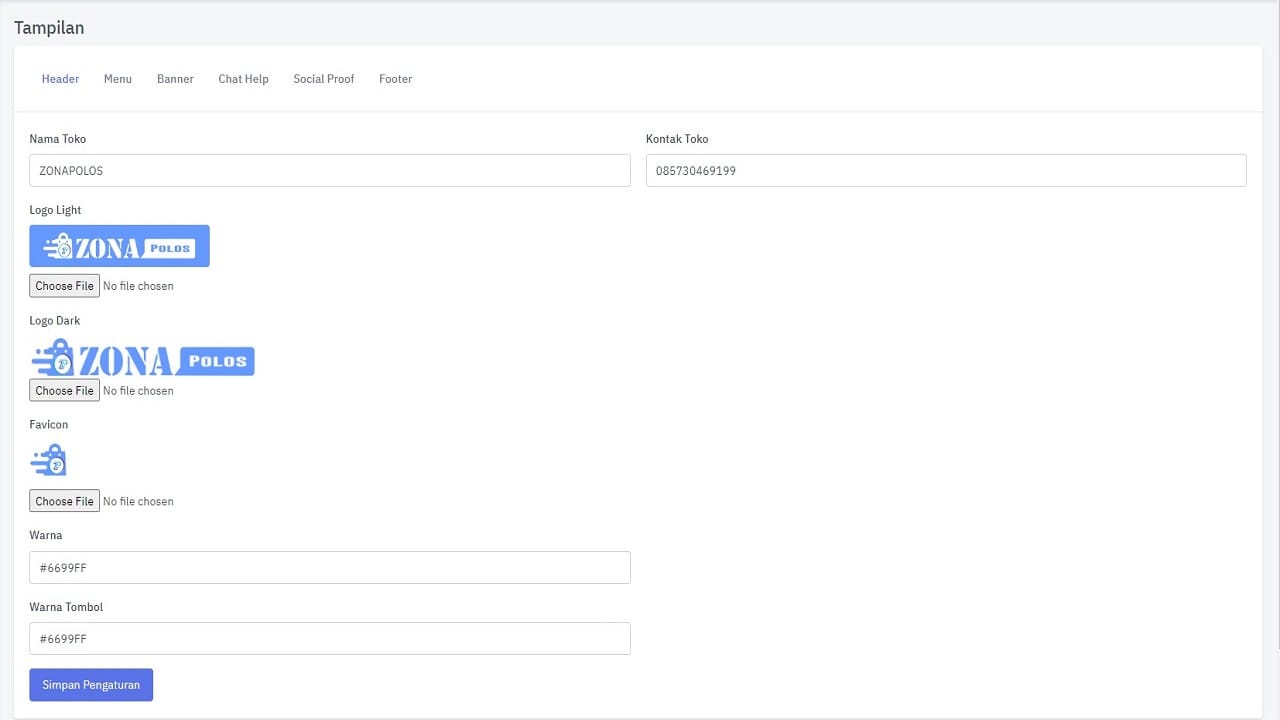Image resolution: width=1280 pixels, height=720 pixels.
Task: Switch to the Menu tab
Action: 118,79
